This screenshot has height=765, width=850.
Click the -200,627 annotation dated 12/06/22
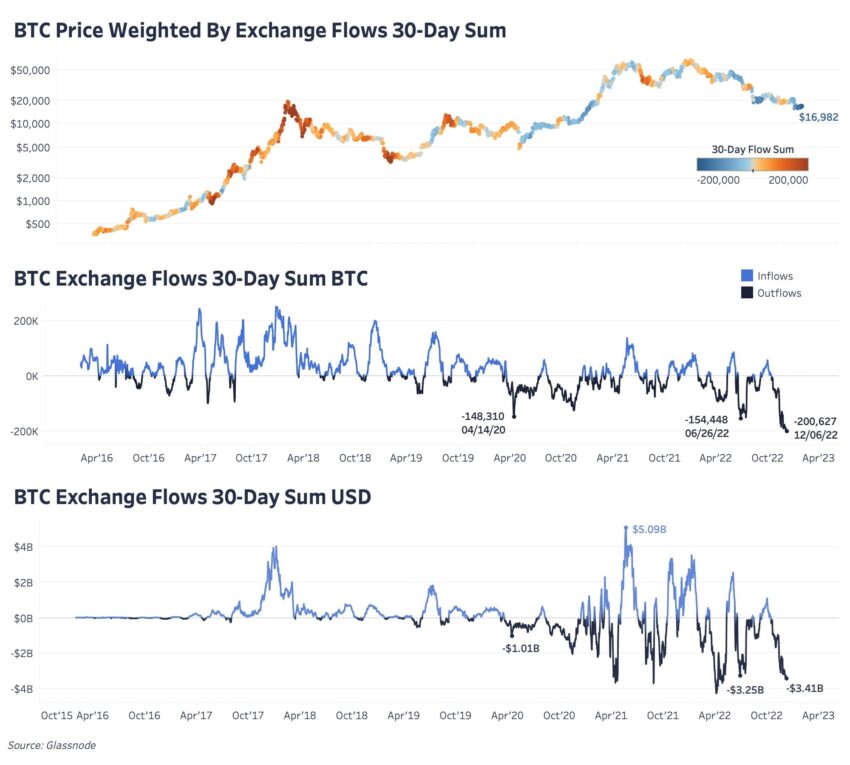814,428
